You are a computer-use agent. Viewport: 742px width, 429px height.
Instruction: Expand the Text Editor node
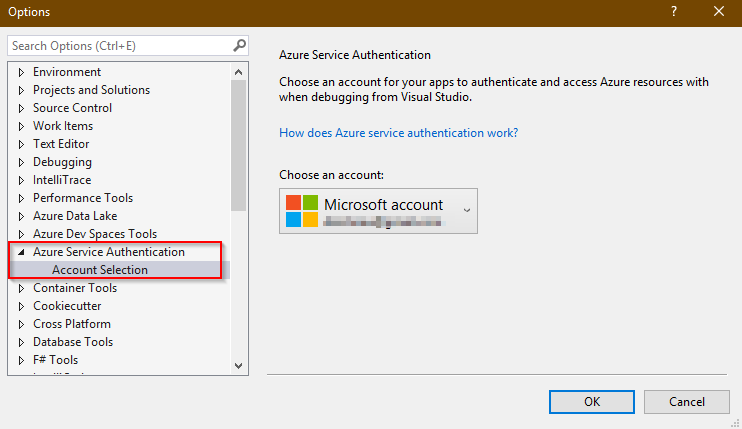pos(21,144)
